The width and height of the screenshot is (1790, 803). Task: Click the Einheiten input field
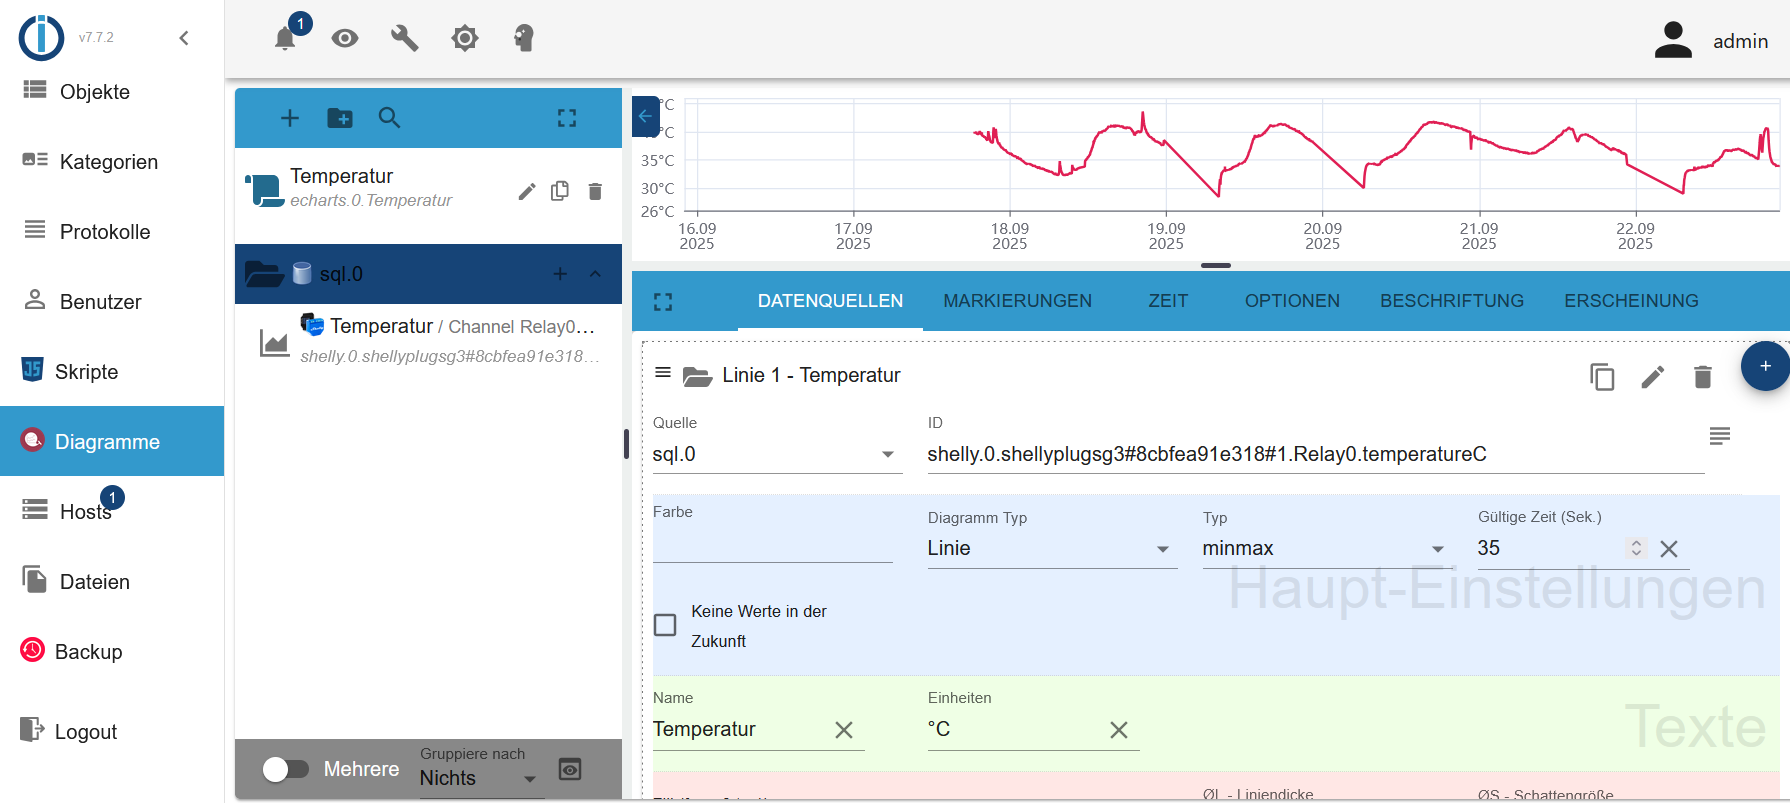1015,730
